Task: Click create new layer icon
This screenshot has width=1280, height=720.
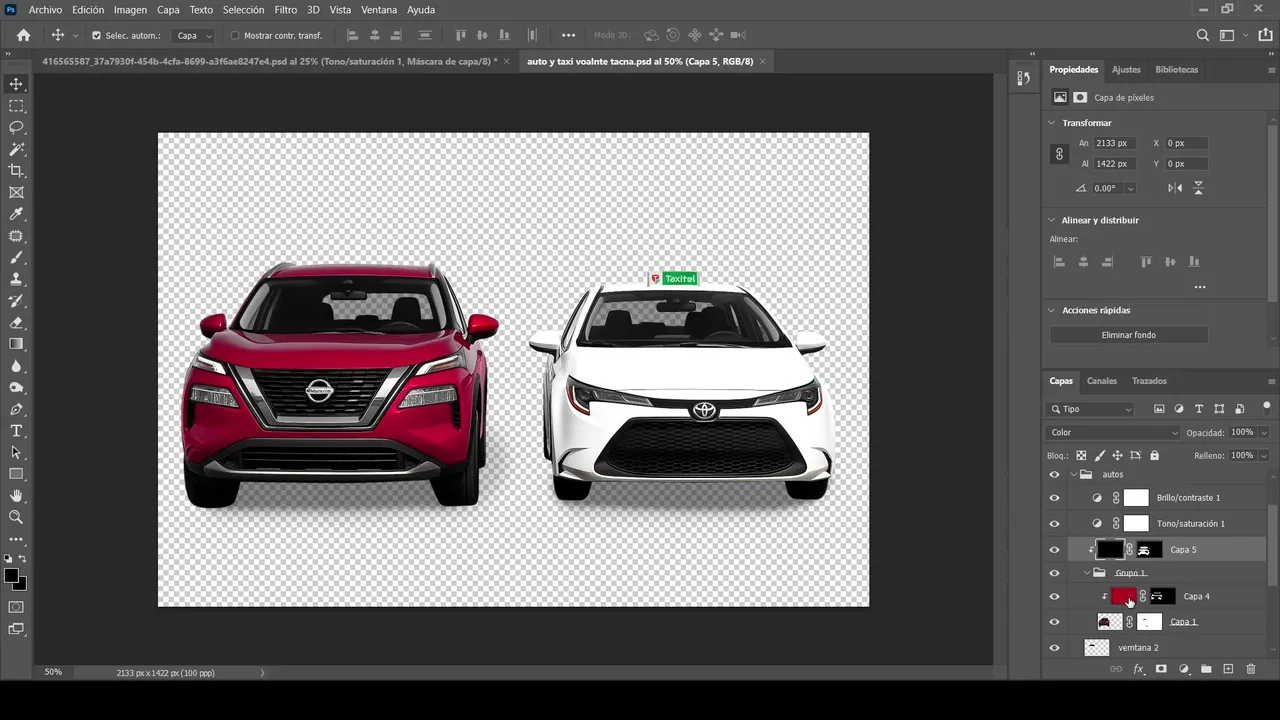Action: pyautogui.click(x=1228, y=669)
